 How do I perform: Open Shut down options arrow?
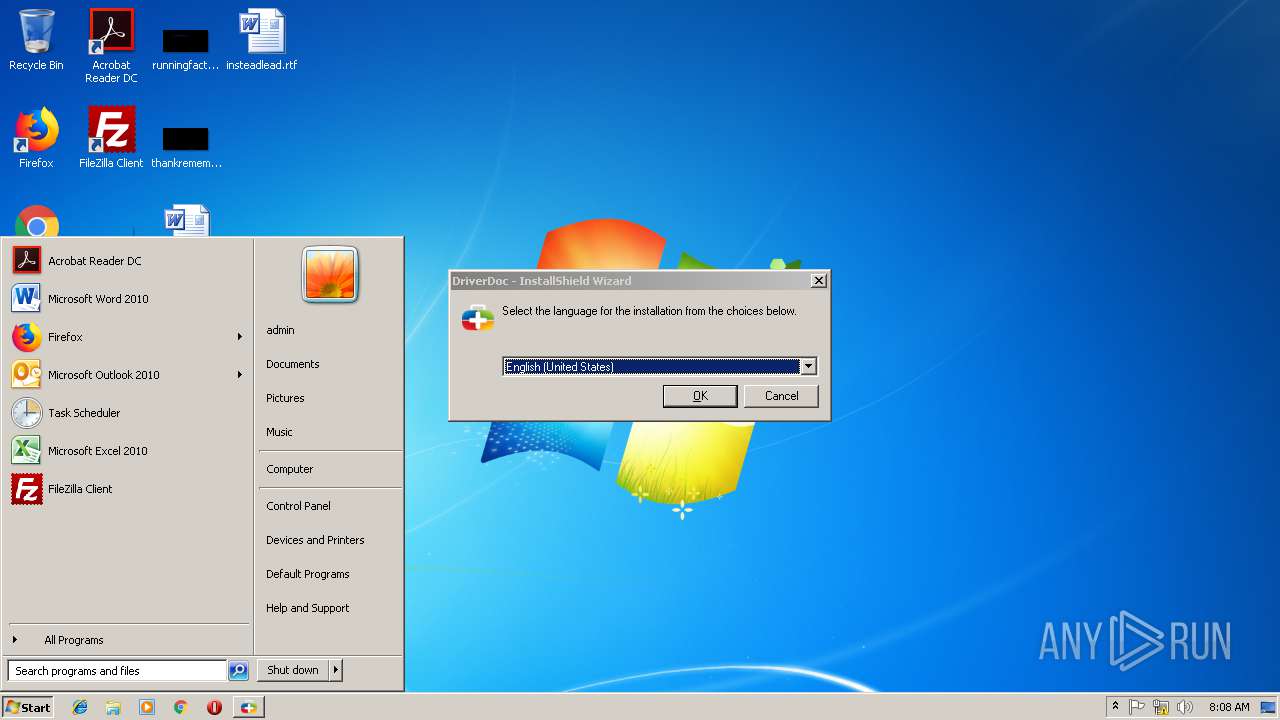pos(336,670)
